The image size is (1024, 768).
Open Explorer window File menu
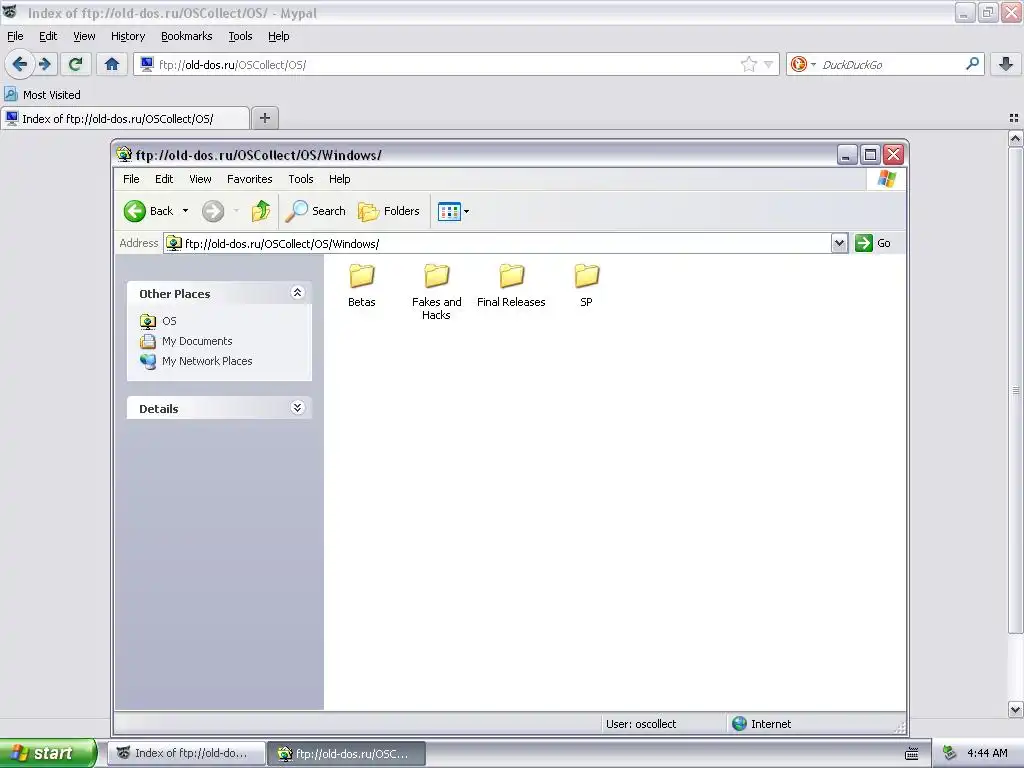[131, 179]
